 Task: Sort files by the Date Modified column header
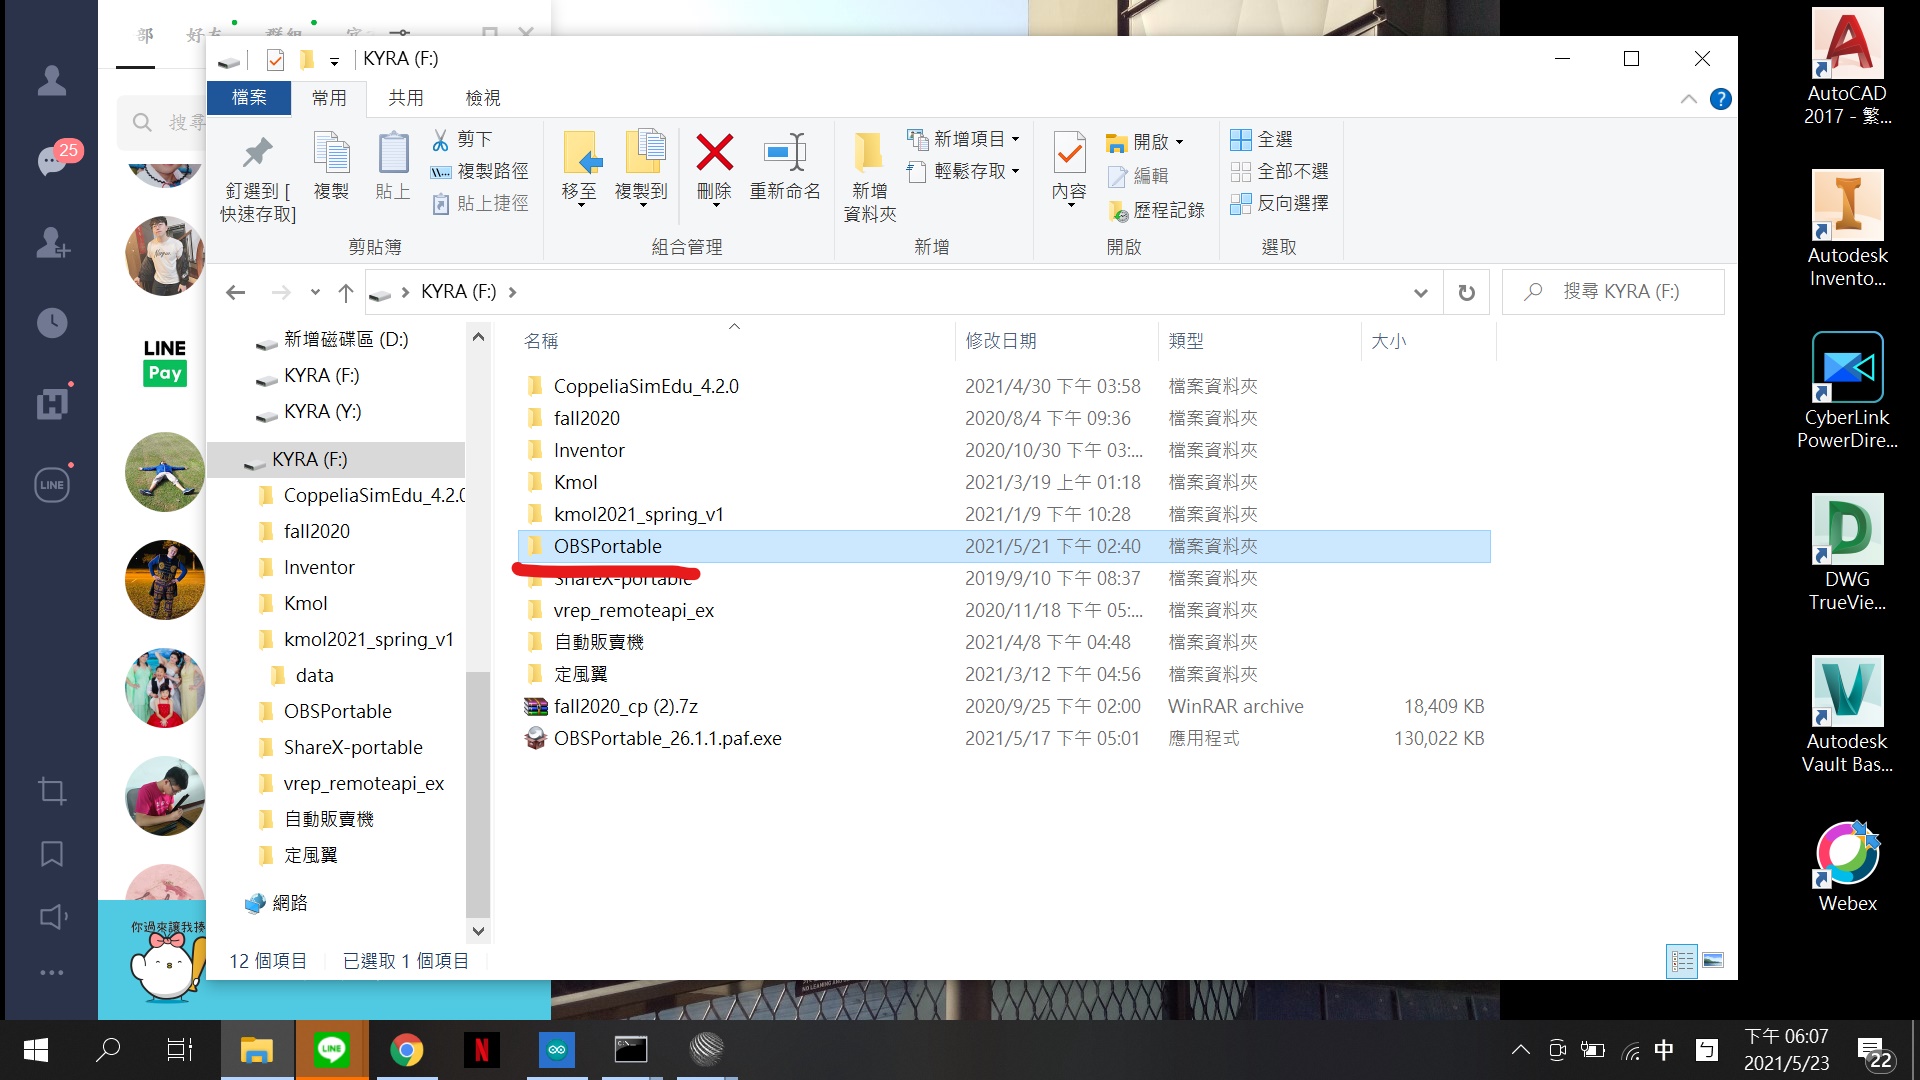[x=1001, y=341]
